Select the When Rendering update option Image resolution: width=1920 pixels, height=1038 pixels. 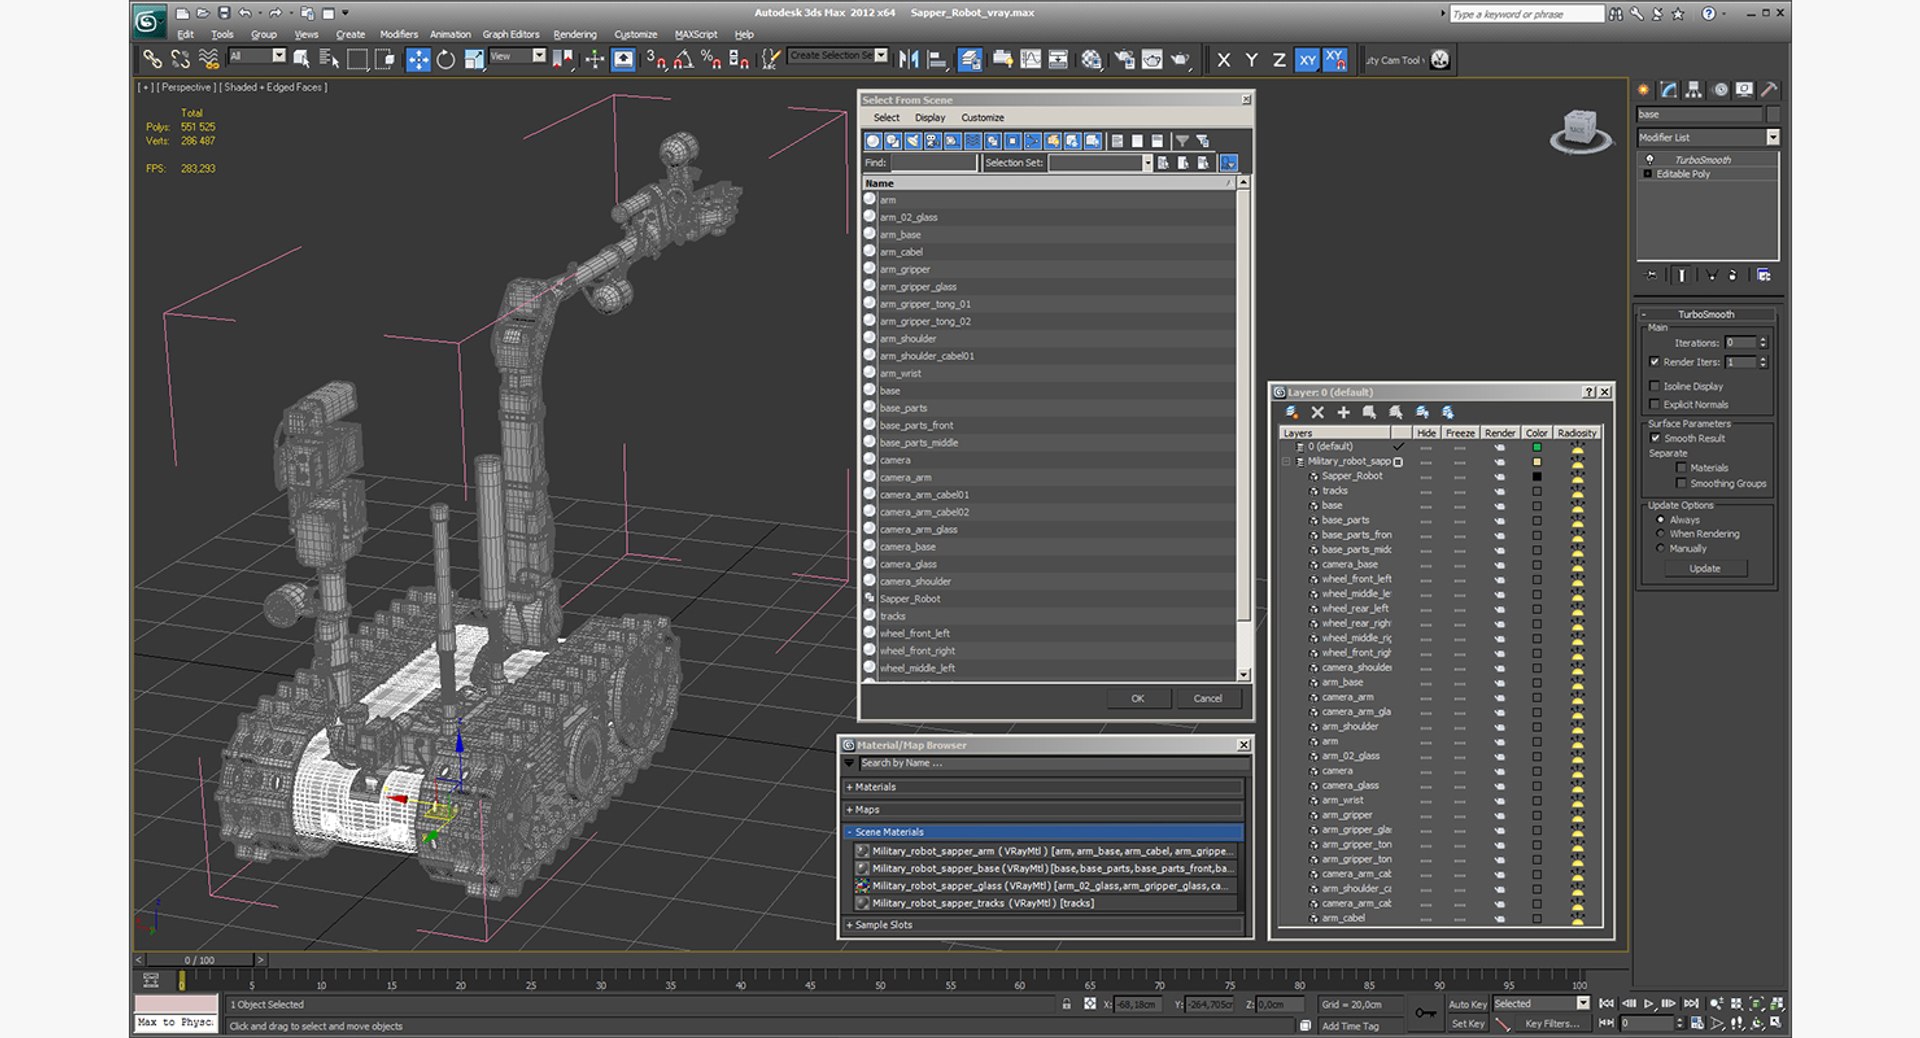click(1661, 534)
